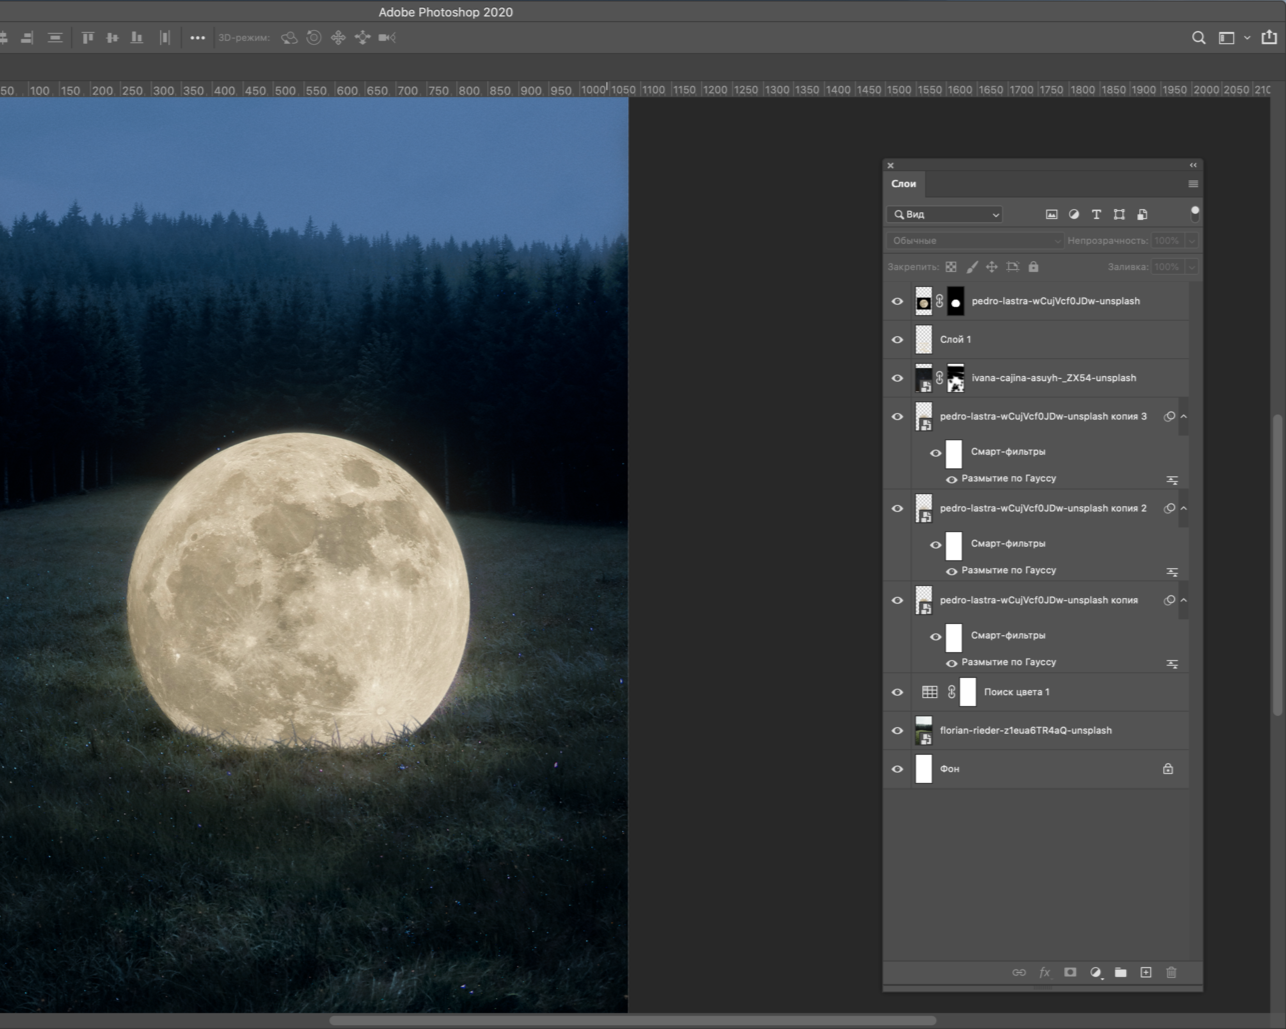Screen dimensions: 1286x1029
Task: Collapse smart filters of копия 3 layer
Action: point(1184,417)
